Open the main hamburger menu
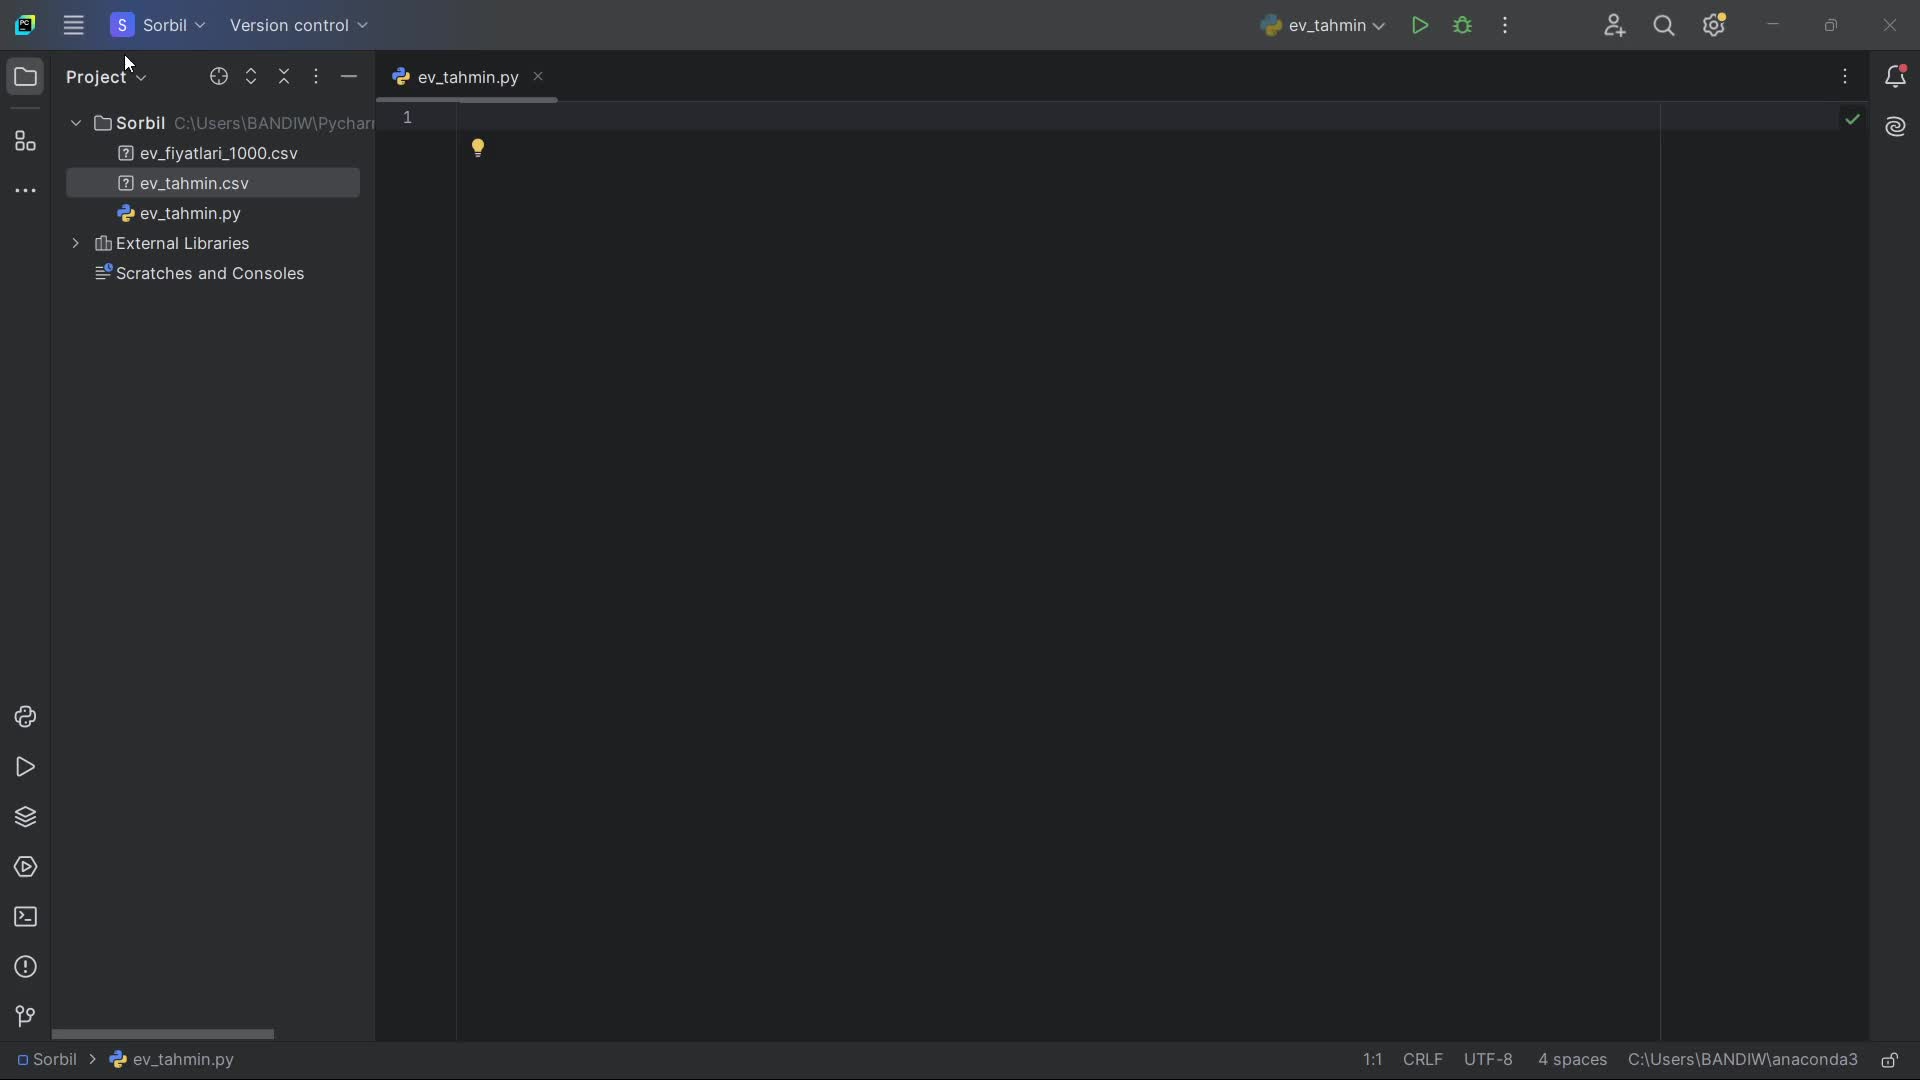1920x1080 pixels. tap(73, 26)
